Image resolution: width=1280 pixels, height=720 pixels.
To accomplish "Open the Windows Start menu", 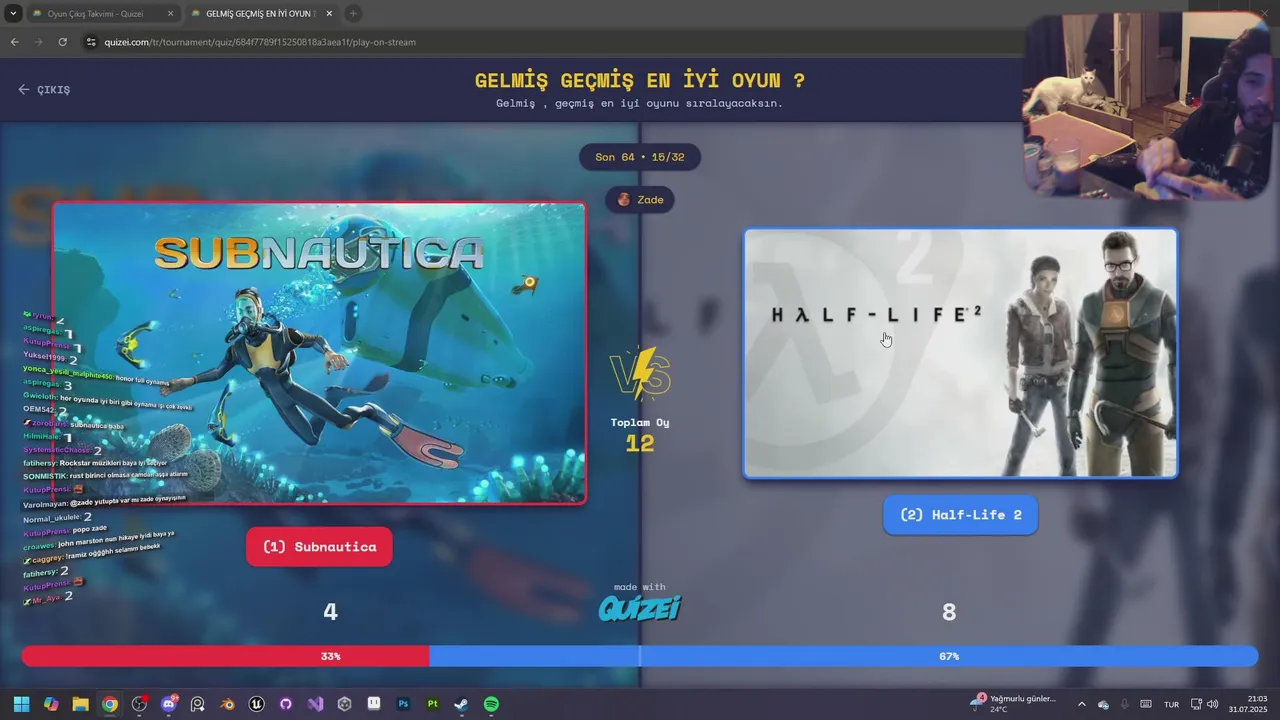I will (21, 704).
